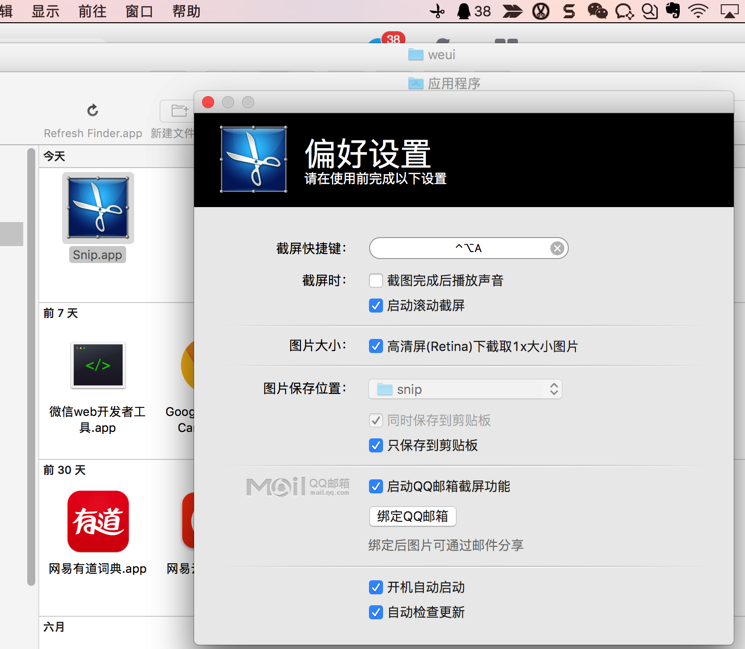Close the preferences window with red button
Screen dimensions: 745x649
click(x=208, y=102)
